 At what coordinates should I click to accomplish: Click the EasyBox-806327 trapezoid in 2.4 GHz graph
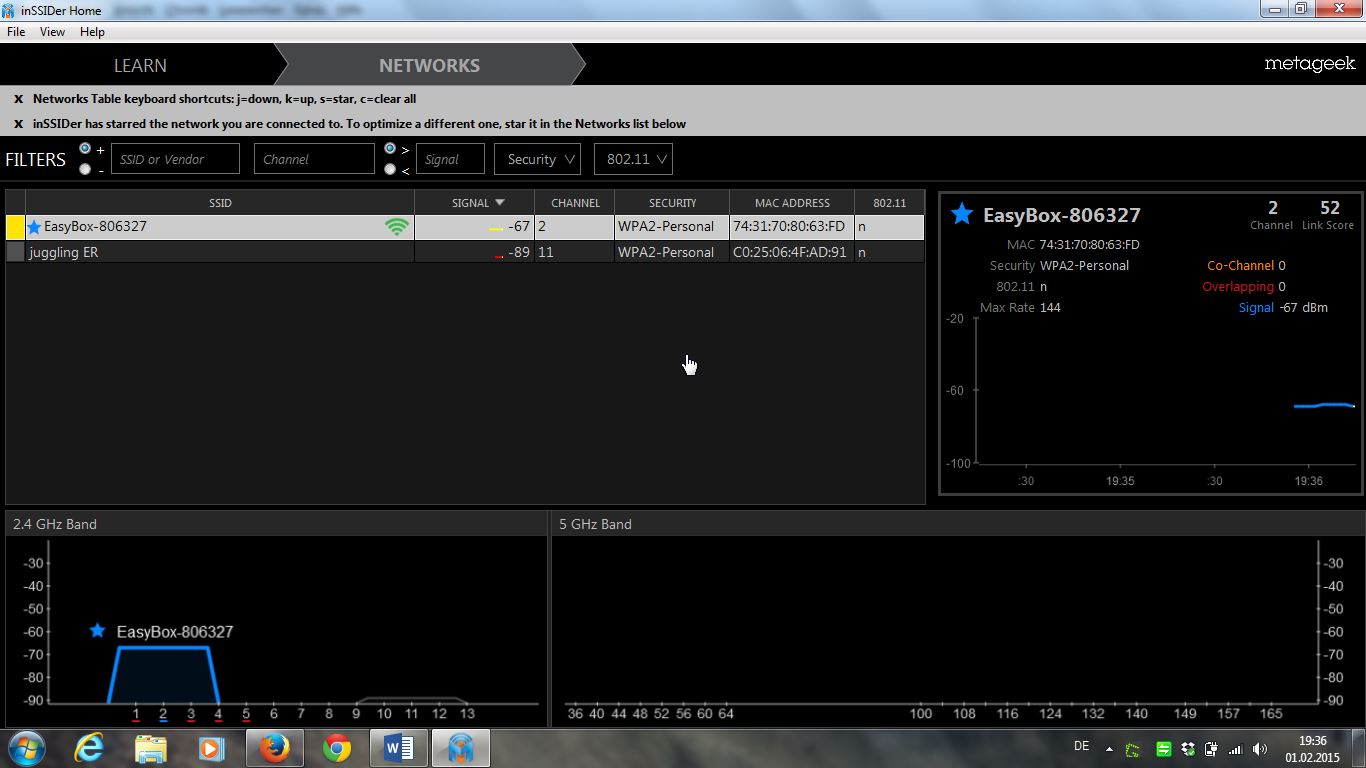(163, 675)
